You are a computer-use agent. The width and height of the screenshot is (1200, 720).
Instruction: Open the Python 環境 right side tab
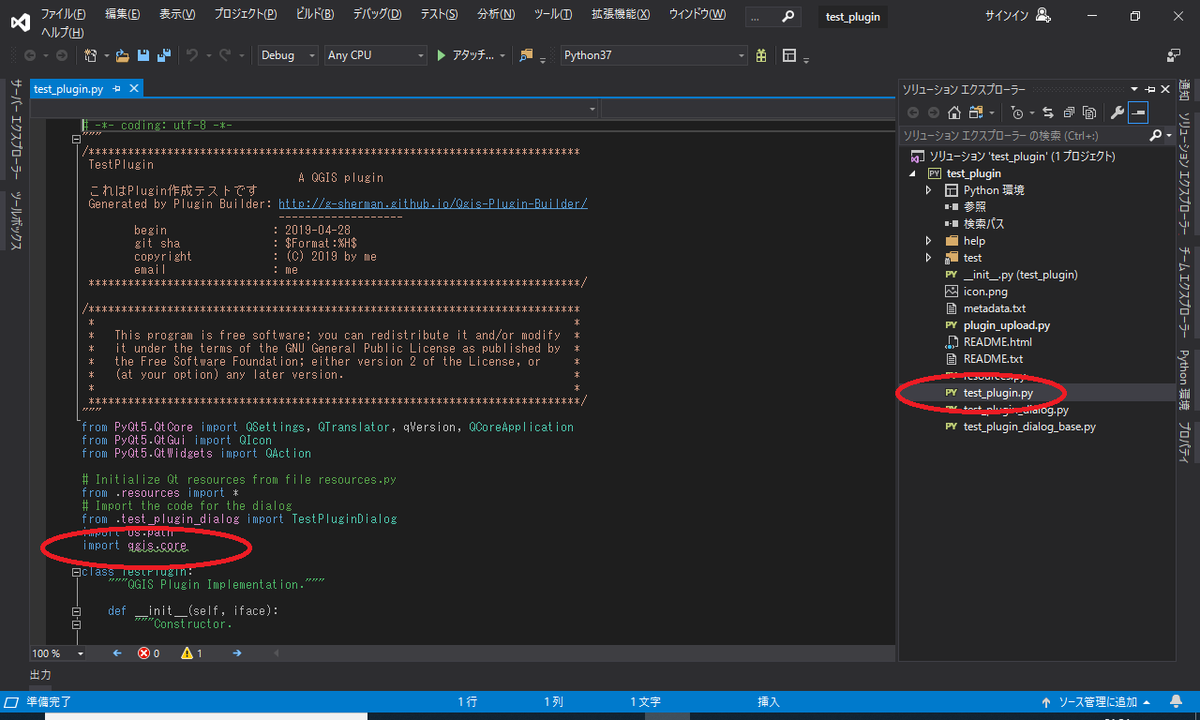point(1183,380)
